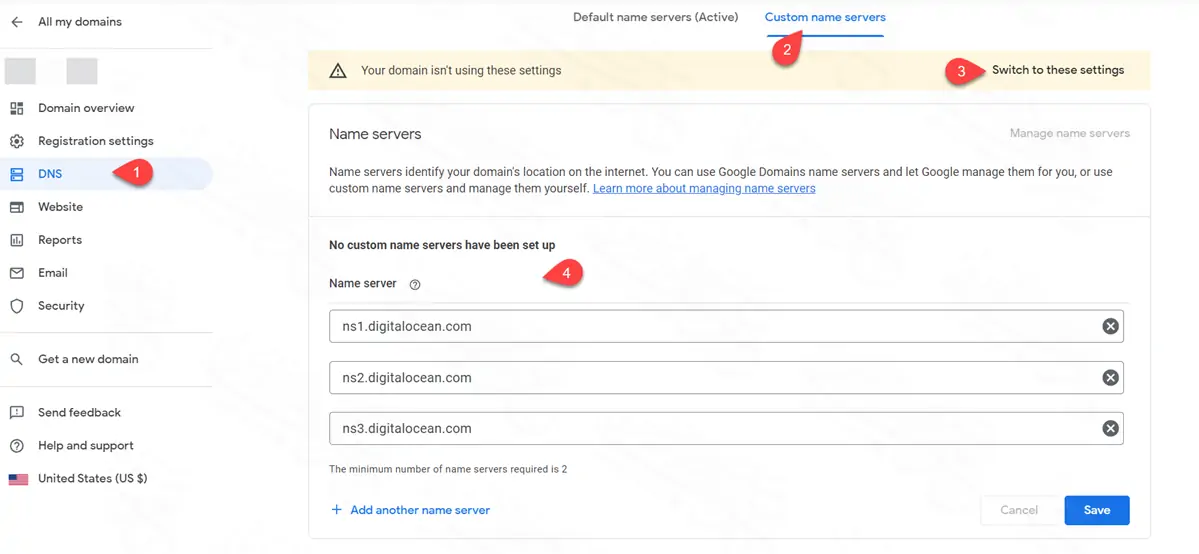Change the United States (US $) region

[x=92, y=479]
